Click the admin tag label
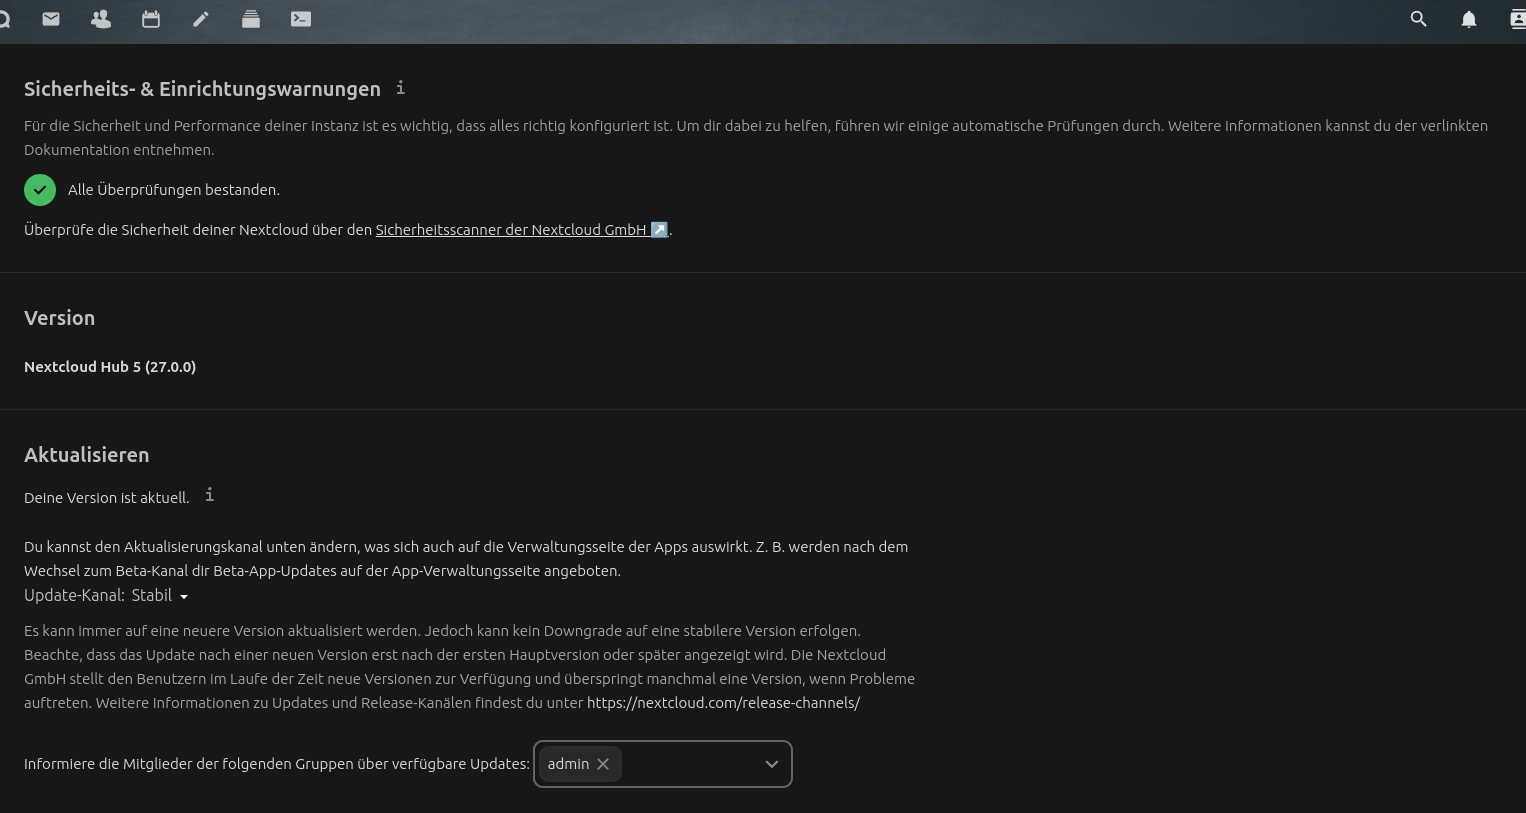 click(568, 764)
